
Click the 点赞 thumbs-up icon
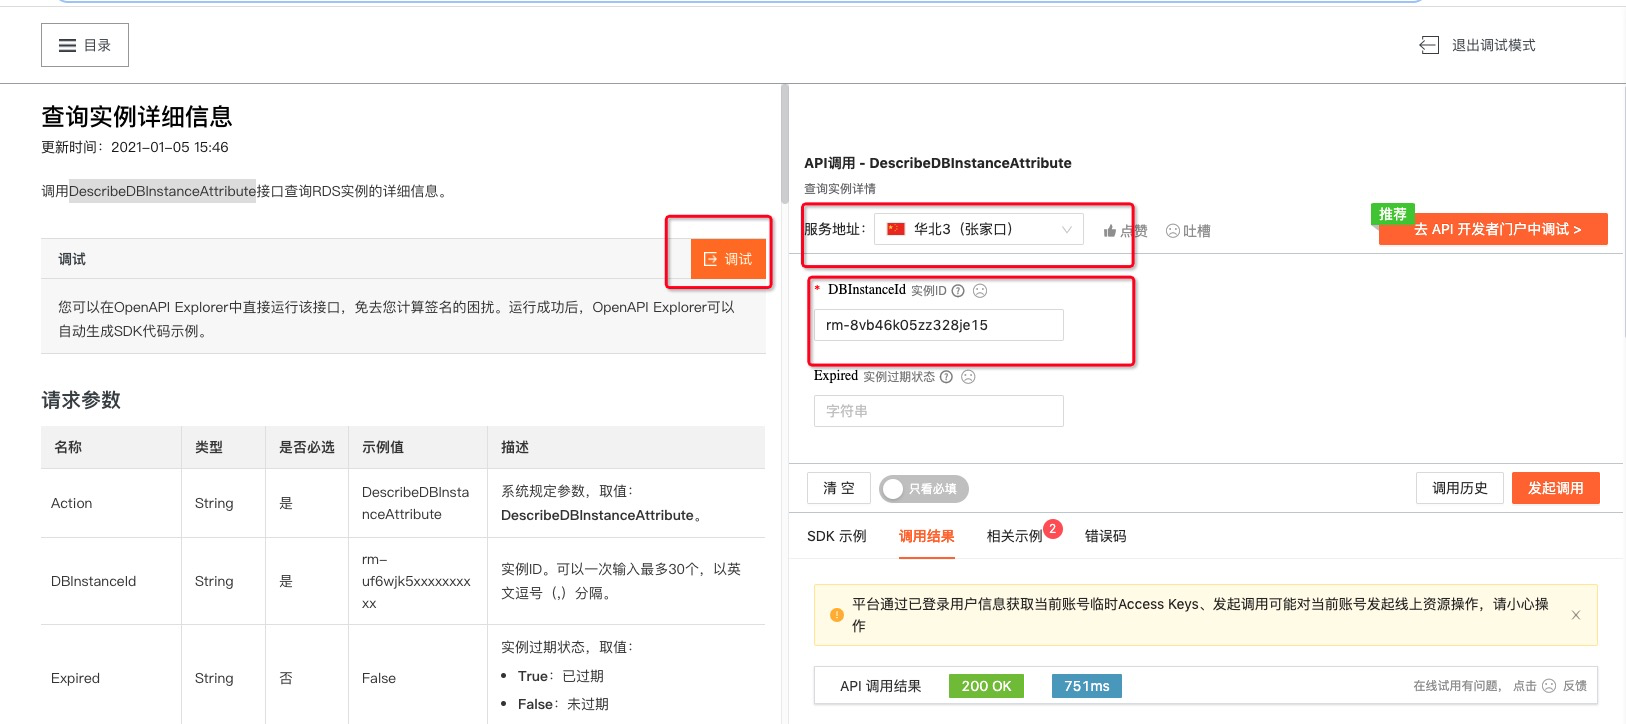tap(1109, 231)
